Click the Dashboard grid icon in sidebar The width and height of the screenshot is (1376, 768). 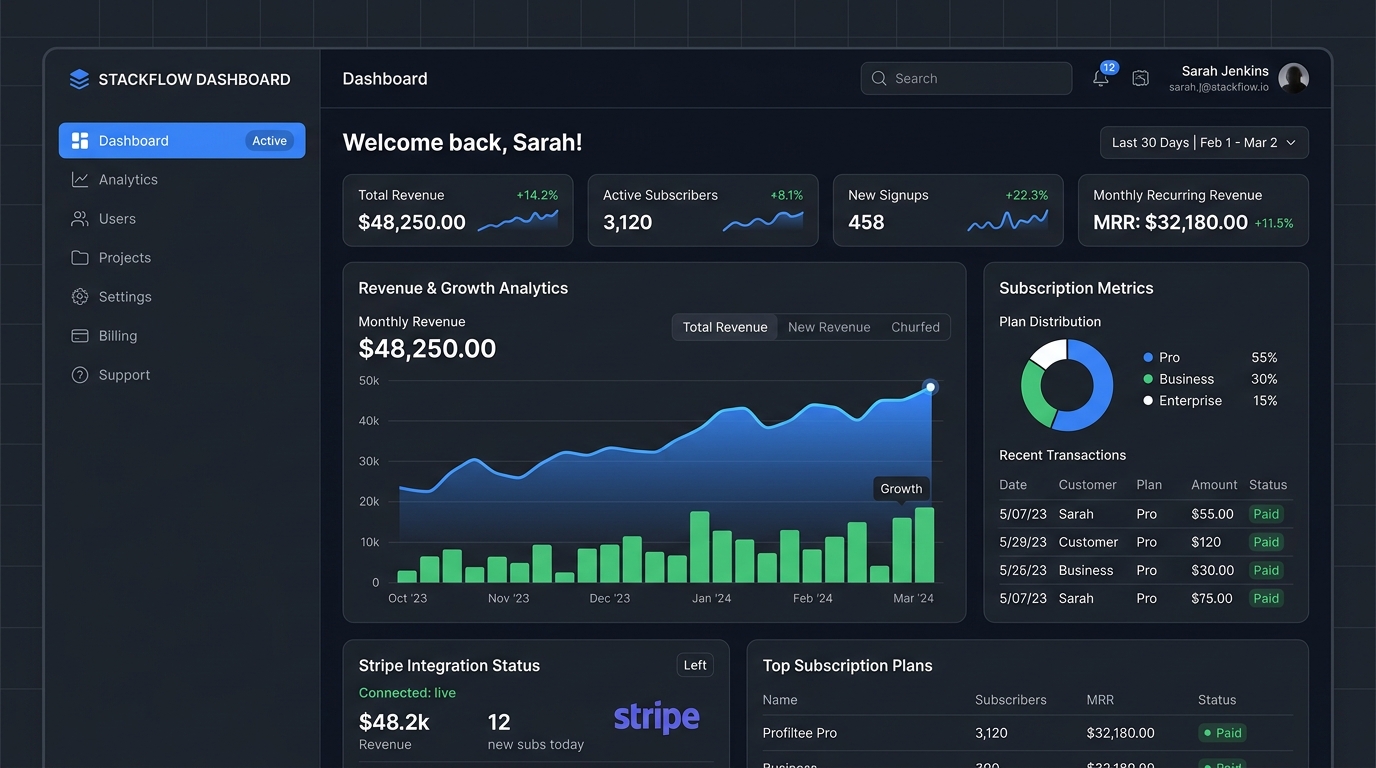click(80, 141)
